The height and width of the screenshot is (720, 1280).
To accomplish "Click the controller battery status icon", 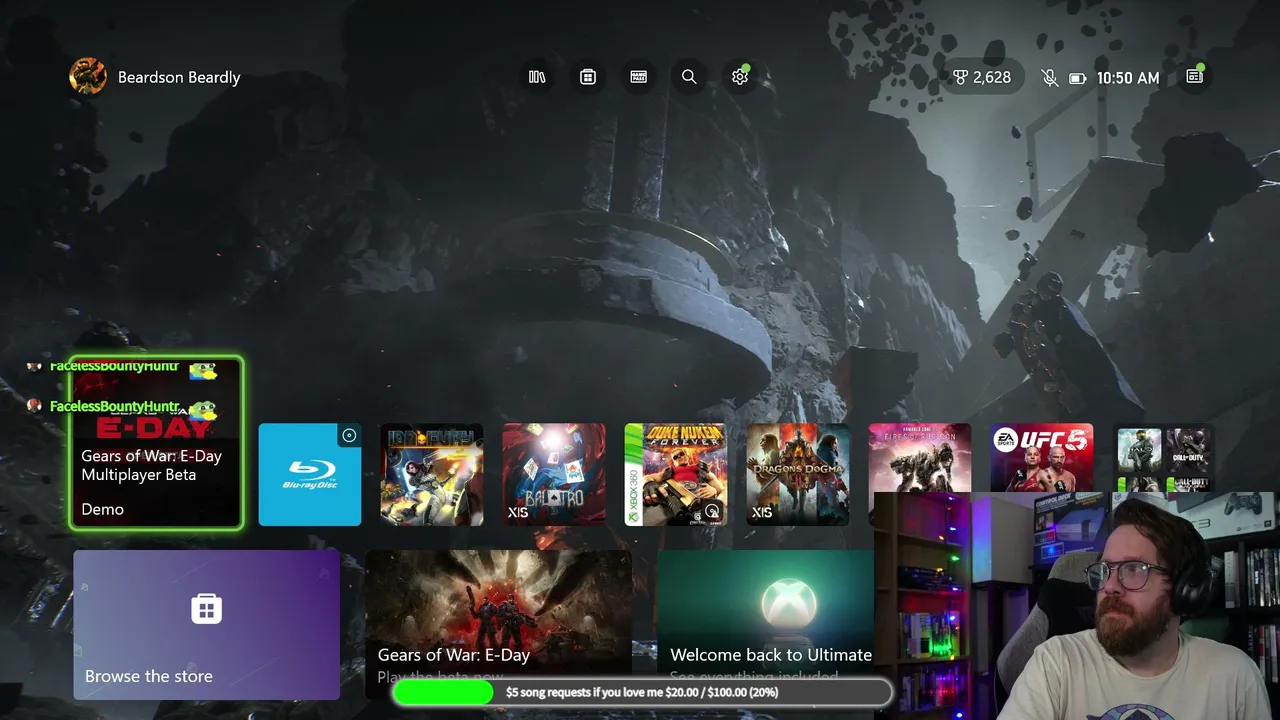I will point(1077,78).
